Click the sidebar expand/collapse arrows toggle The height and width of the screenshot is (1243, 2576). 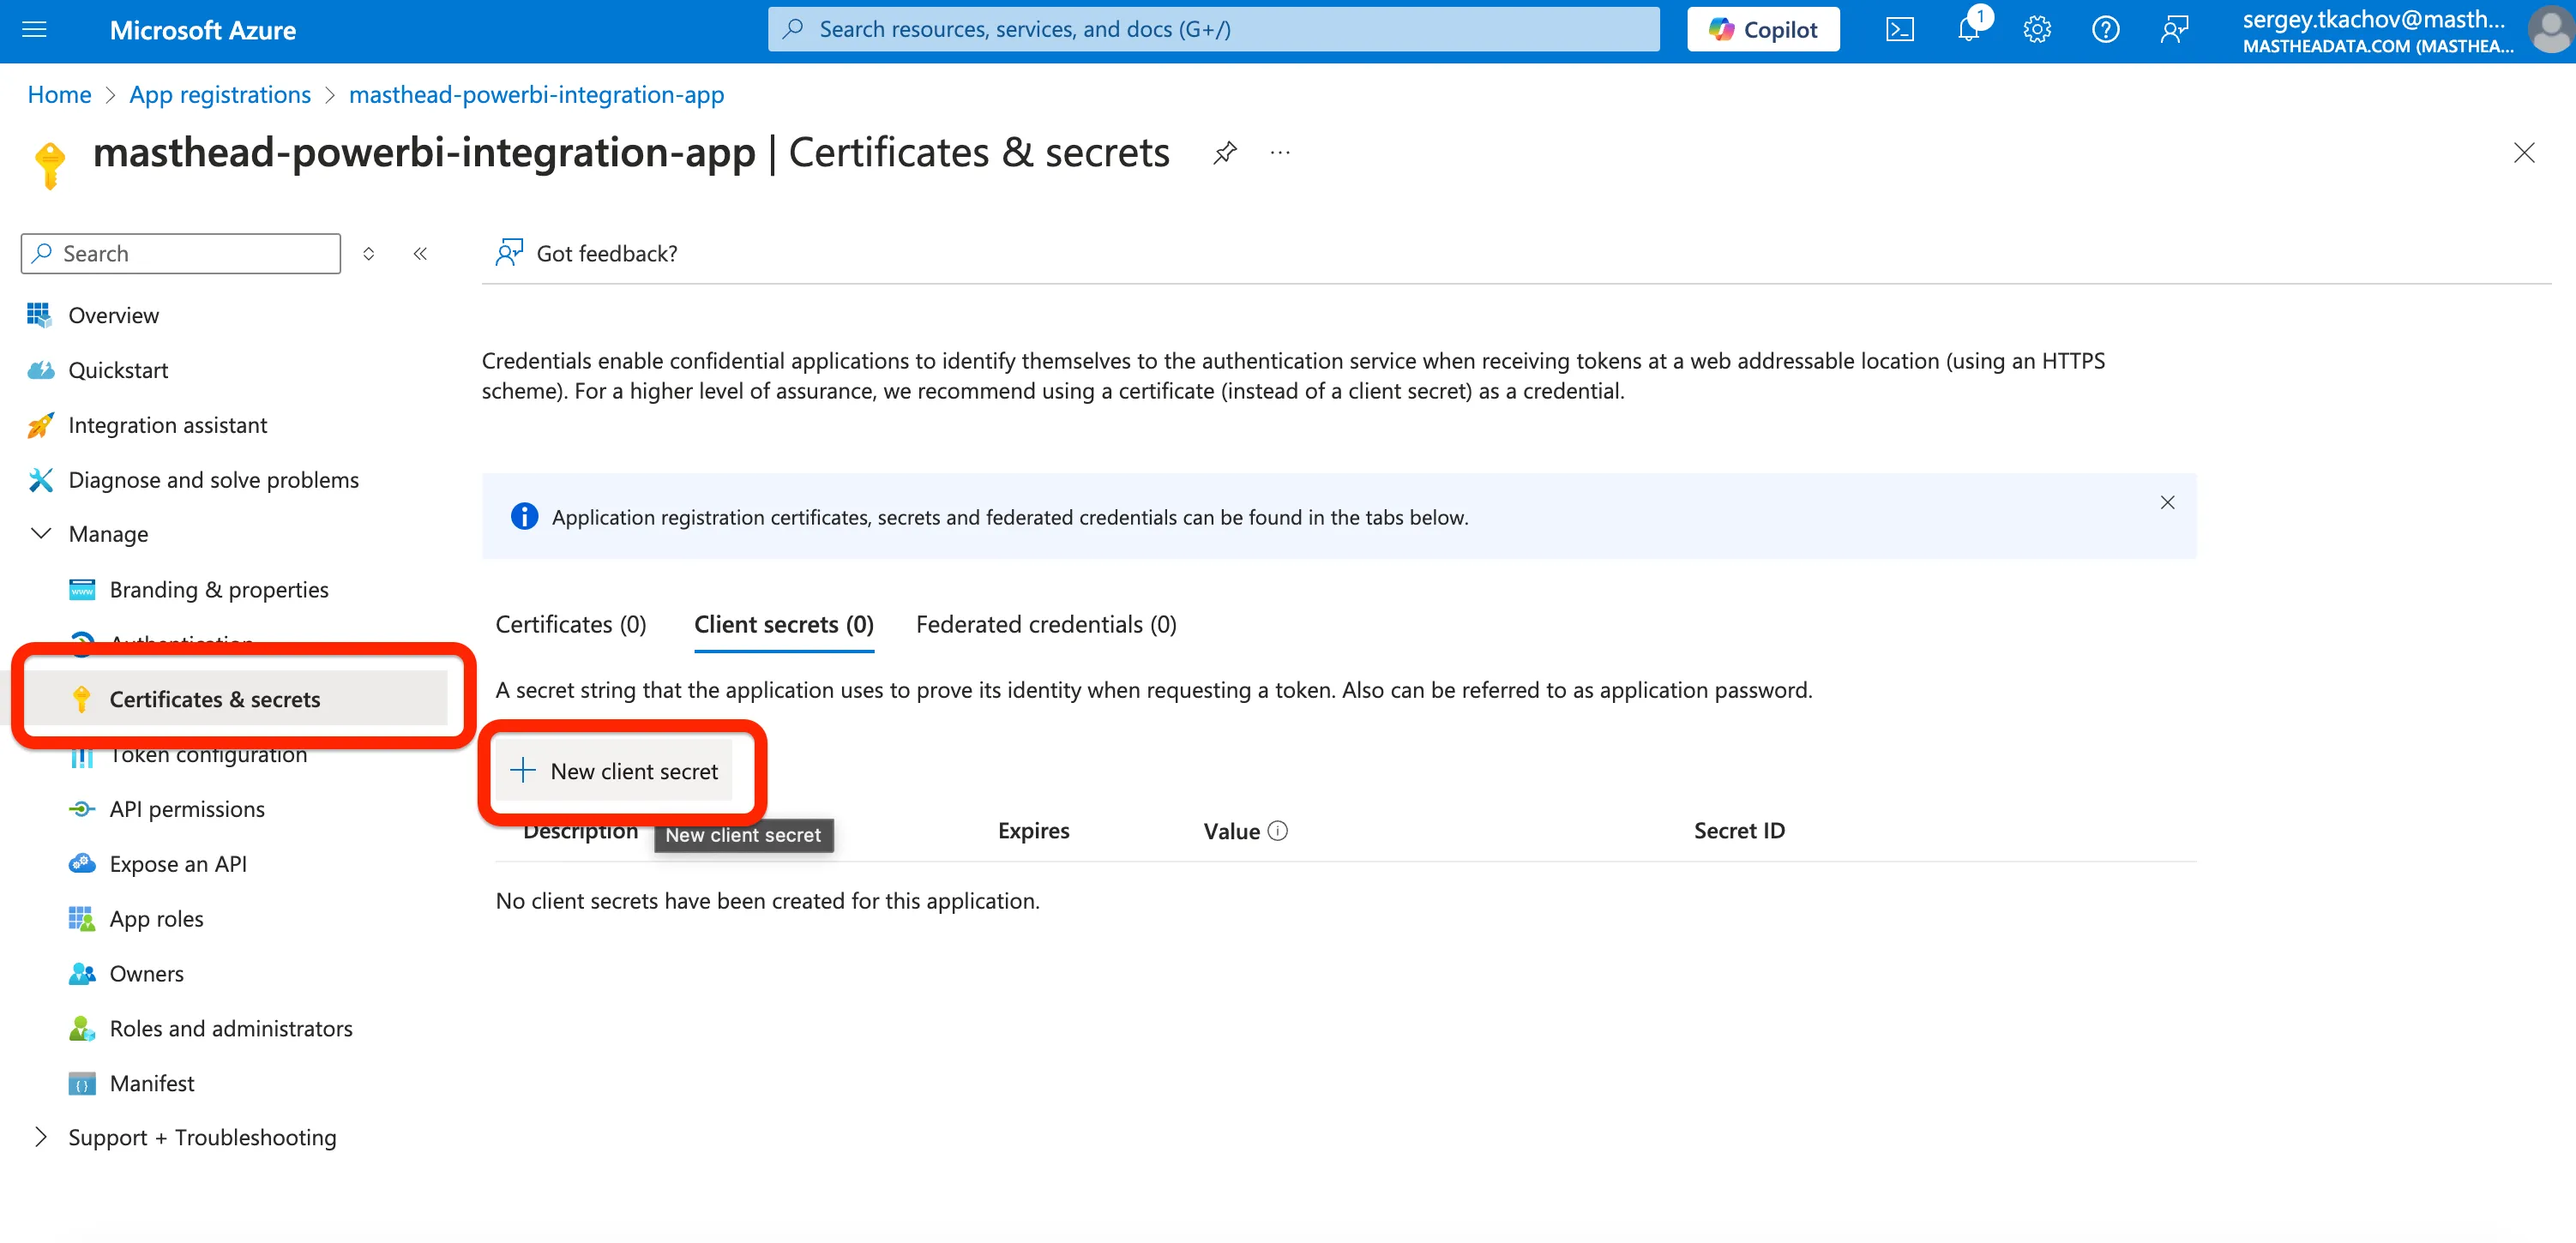[369, 254]
